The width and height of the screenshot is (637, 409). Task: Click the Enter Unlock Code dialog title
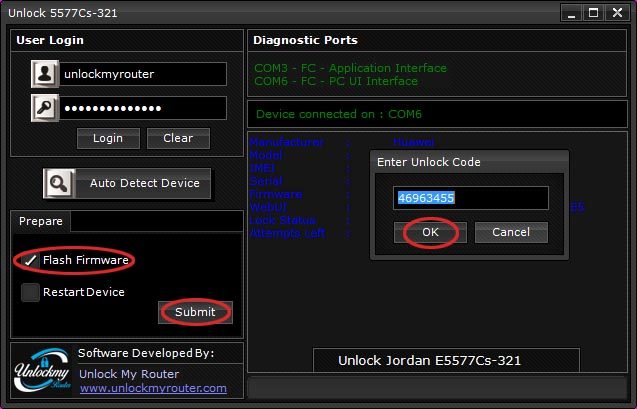click(x=429, y=162)
